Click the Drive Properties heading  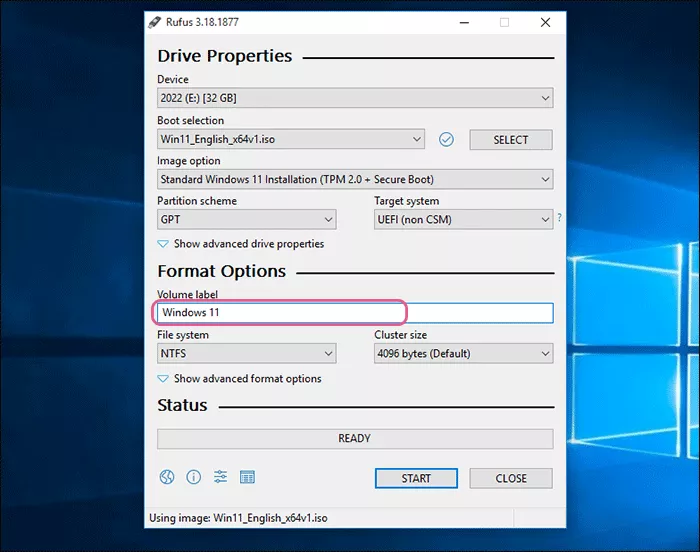tap(225, 56)
